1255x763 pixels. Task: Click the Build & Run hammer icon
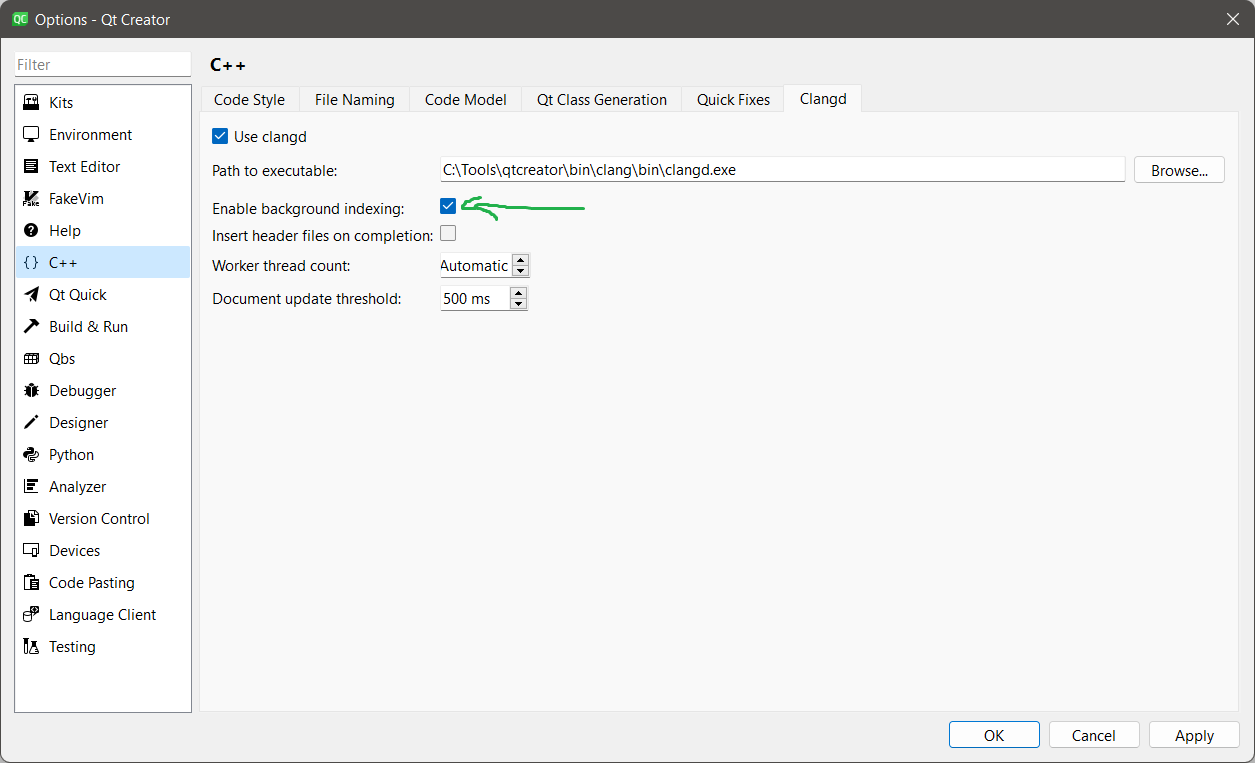[31, 327]
